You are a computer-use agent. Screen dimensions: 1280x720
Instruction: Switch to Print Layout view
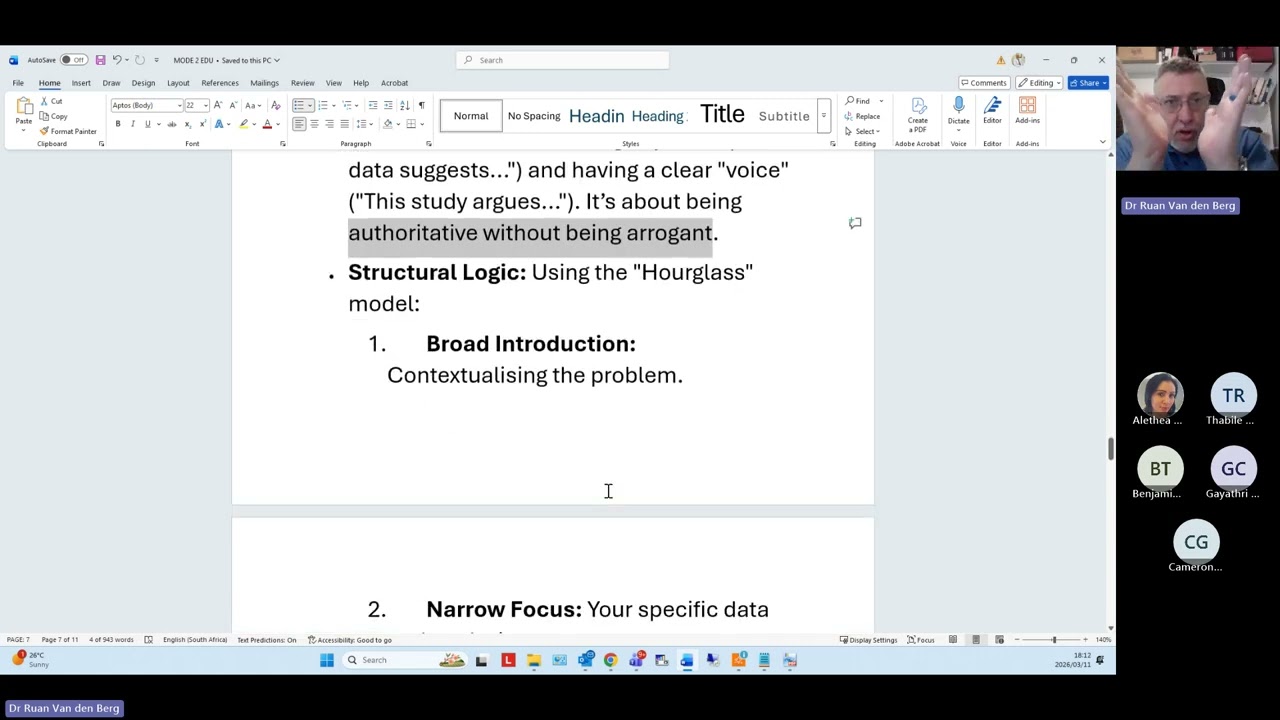976,640
